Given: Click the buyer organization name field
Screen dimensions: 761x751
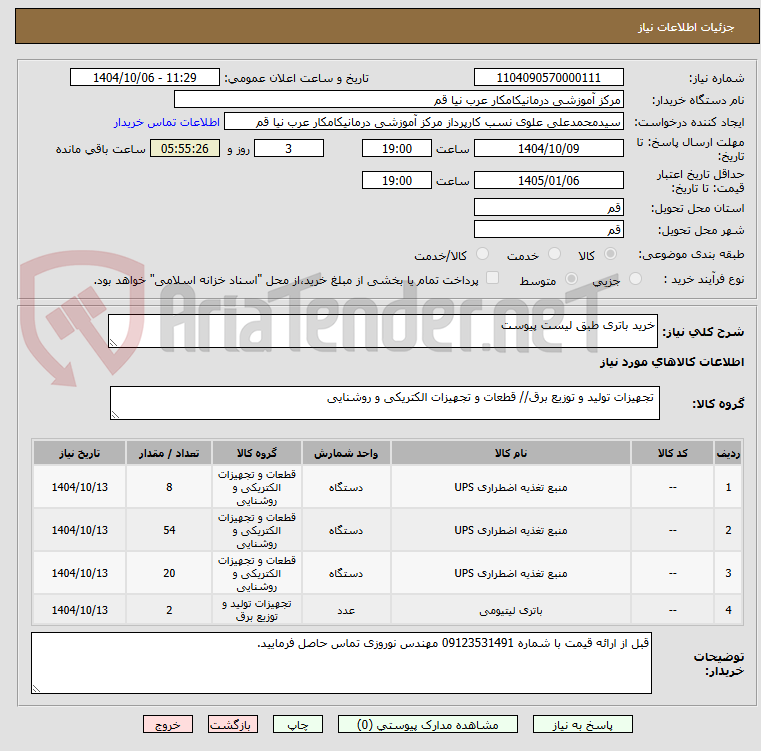Looking at the screenshot, I should [x=398, y=100].
